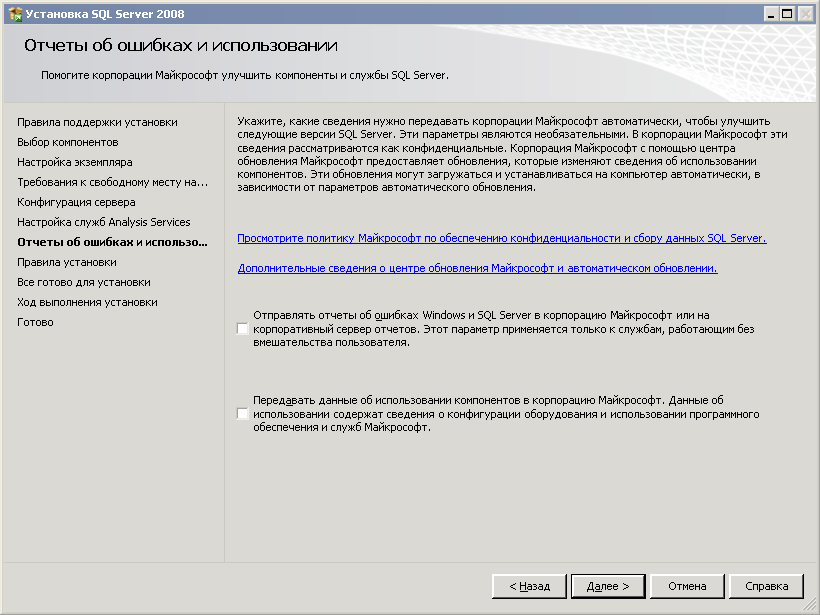
Task: Minimize the SQL Server 2008 setup window
Action: pyautogui.click(x=771, y=14)
